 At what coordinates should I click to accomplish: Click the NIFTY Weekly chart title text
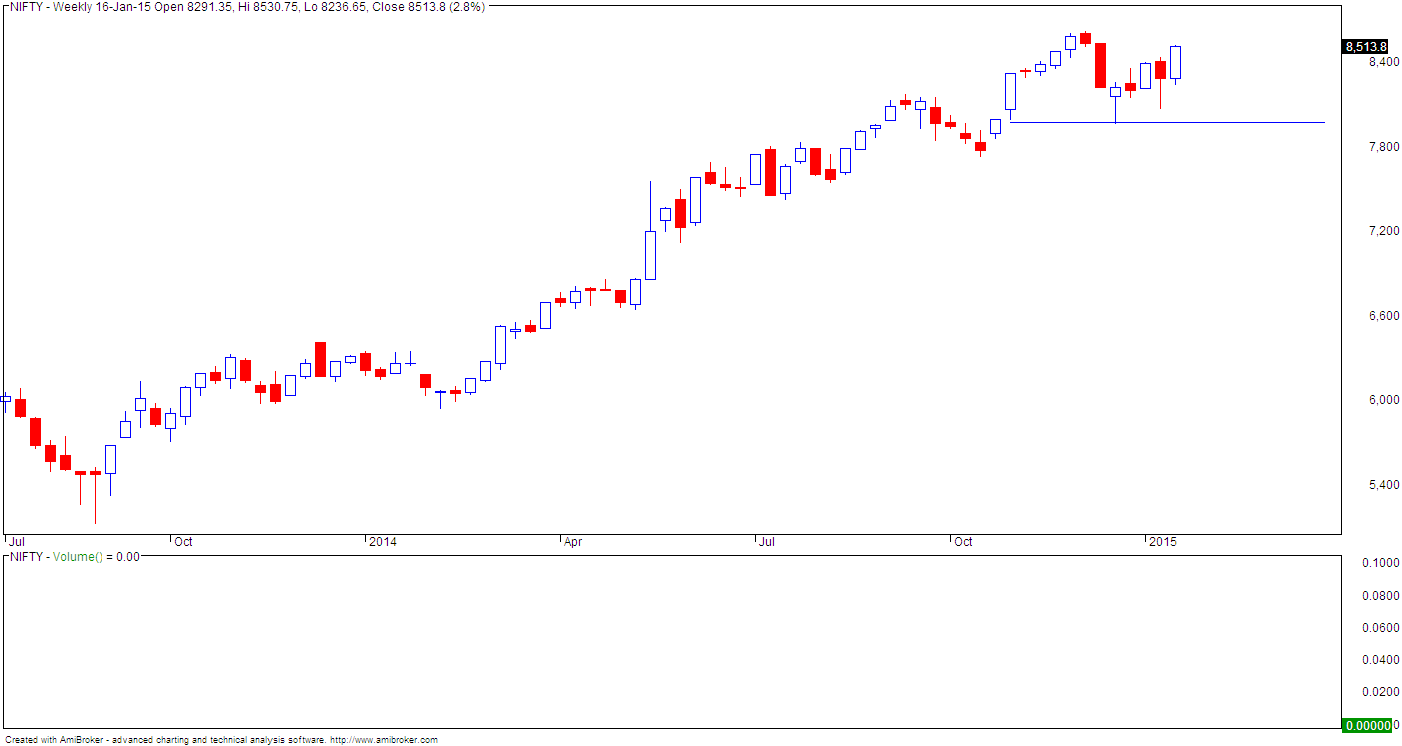click(x=247, y=6)
